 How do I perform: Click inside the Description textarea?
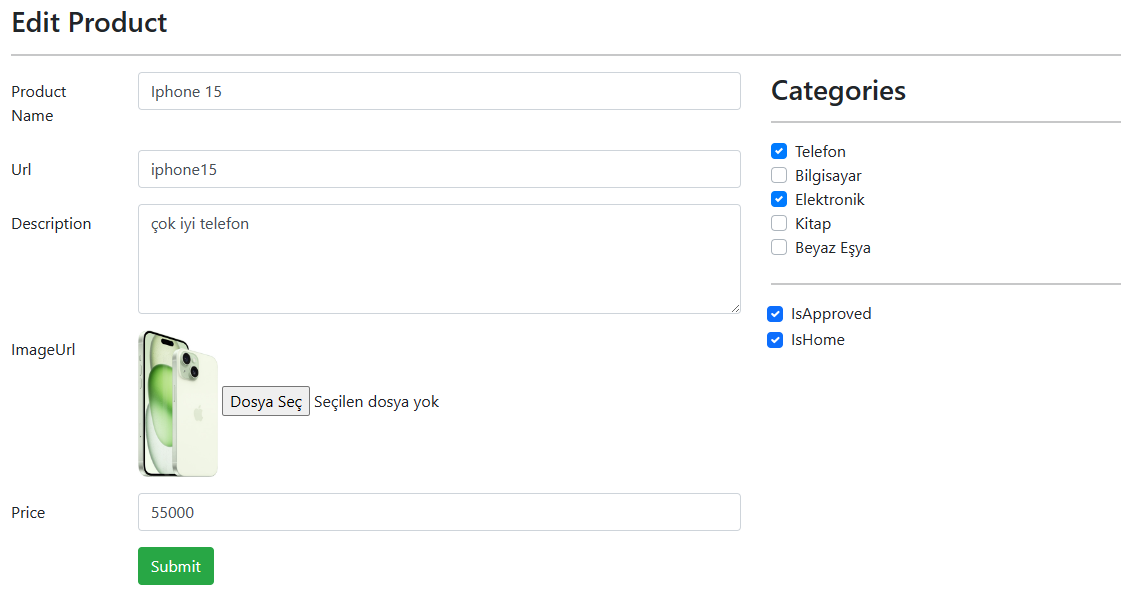[x=439, y=259]
